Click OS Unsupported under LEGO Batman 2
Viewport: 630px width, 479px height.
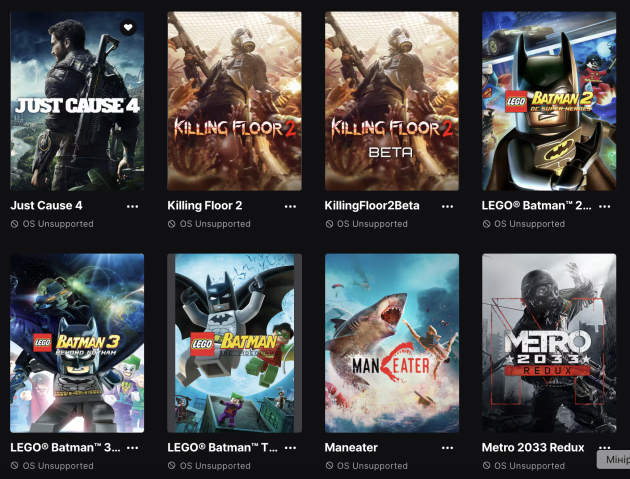[524, 224]
